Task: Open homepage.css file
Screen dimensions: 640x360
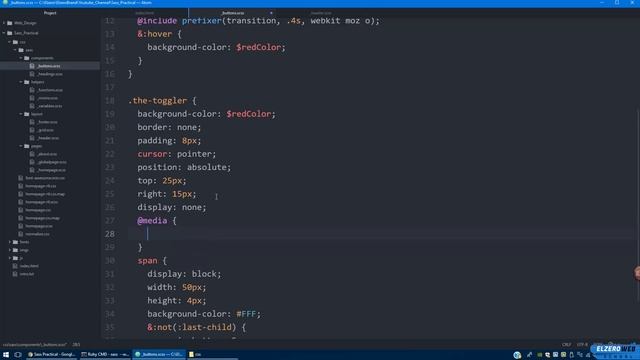Action: pyautogui.click(x=38, y=210)
